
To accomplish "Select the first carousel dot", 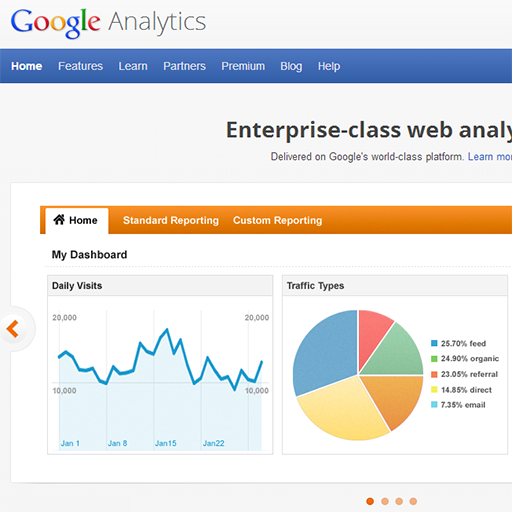I will (x=370, y=501).
